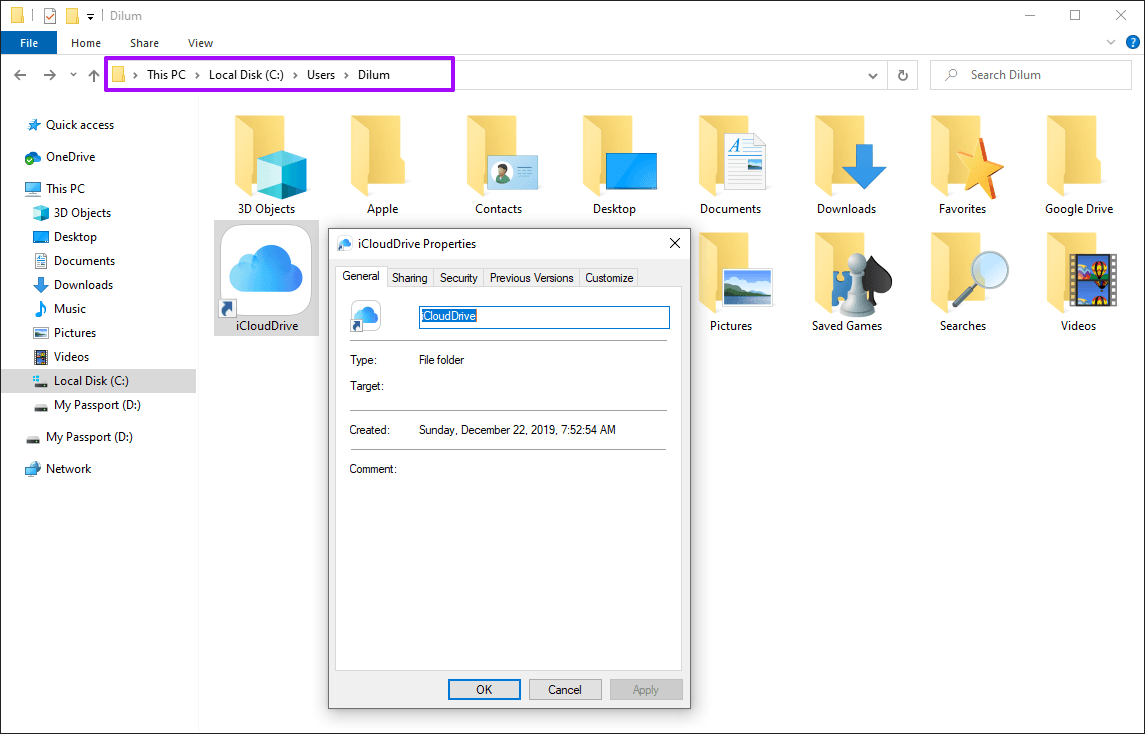The image size is (1145, 734).
Task: Go up one folder level
Action: coord(93,74)
